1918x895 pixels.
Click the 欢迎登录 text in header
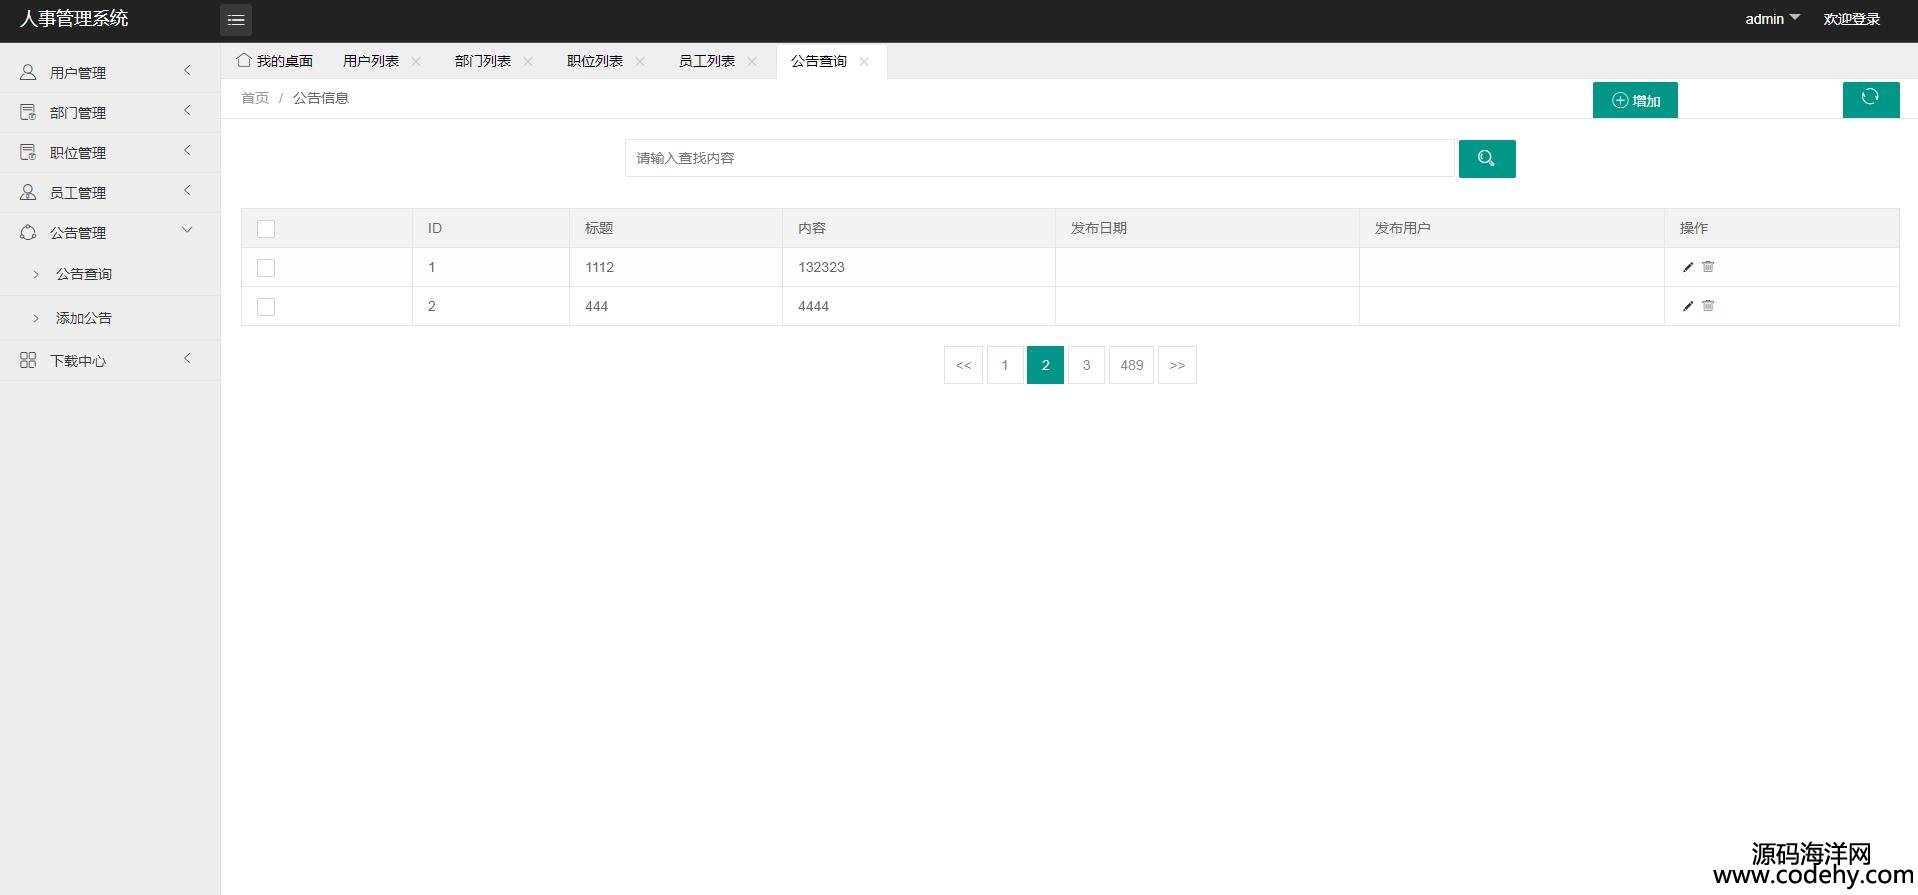(1851, 19)
